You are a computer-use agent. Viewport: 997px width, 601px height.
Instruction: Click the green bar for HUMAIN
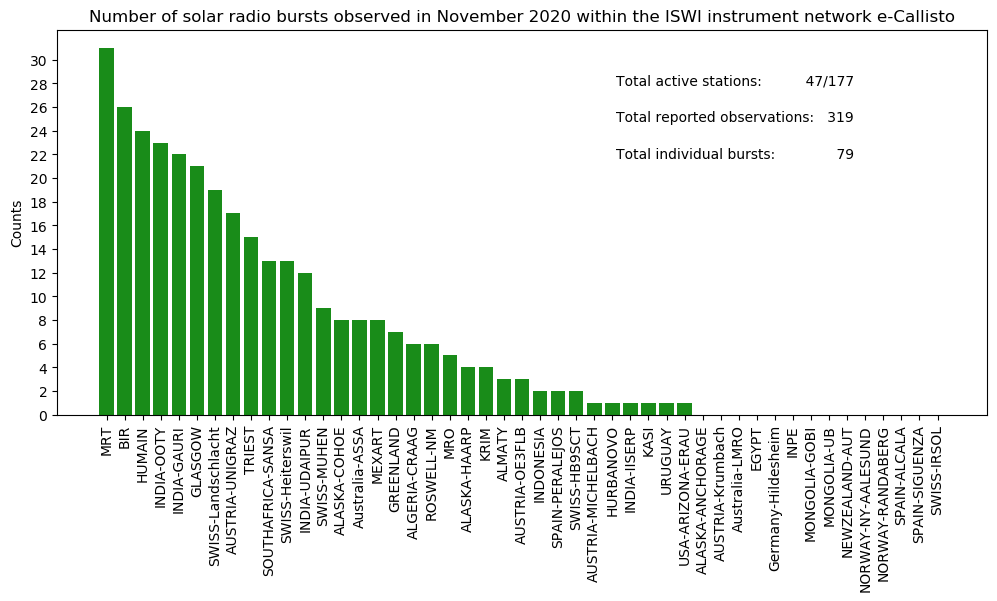point(142,273)
